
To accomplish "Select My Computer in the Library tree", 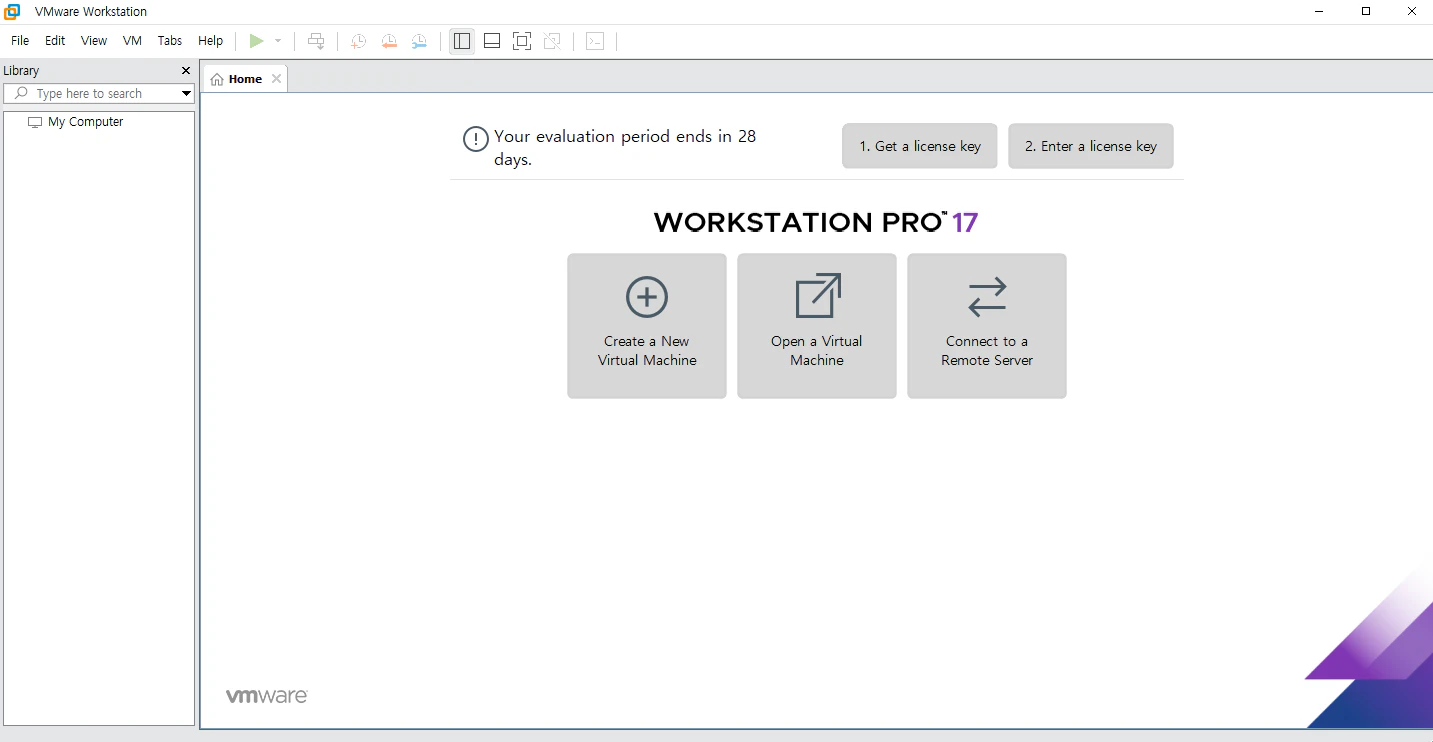I will (x=85, y=122).
